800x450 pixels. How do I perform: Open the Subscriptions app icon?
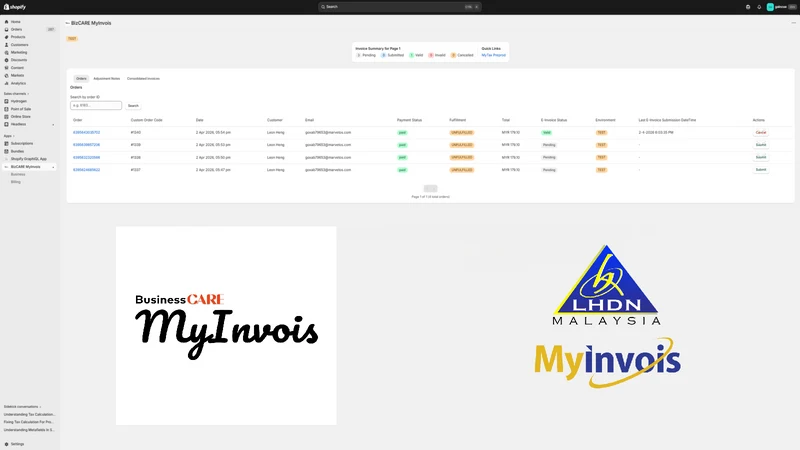click(x=7, y=144)
